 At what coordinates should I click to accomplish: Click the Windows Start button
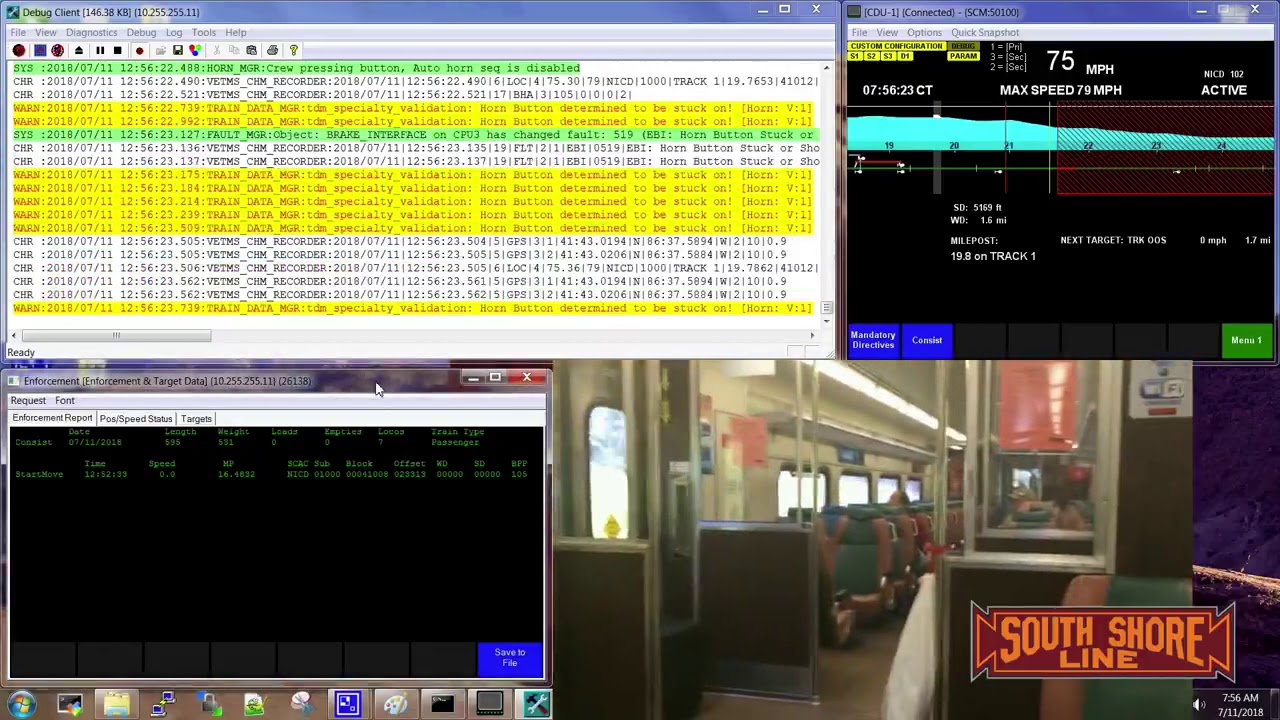[x=22, y=704]
